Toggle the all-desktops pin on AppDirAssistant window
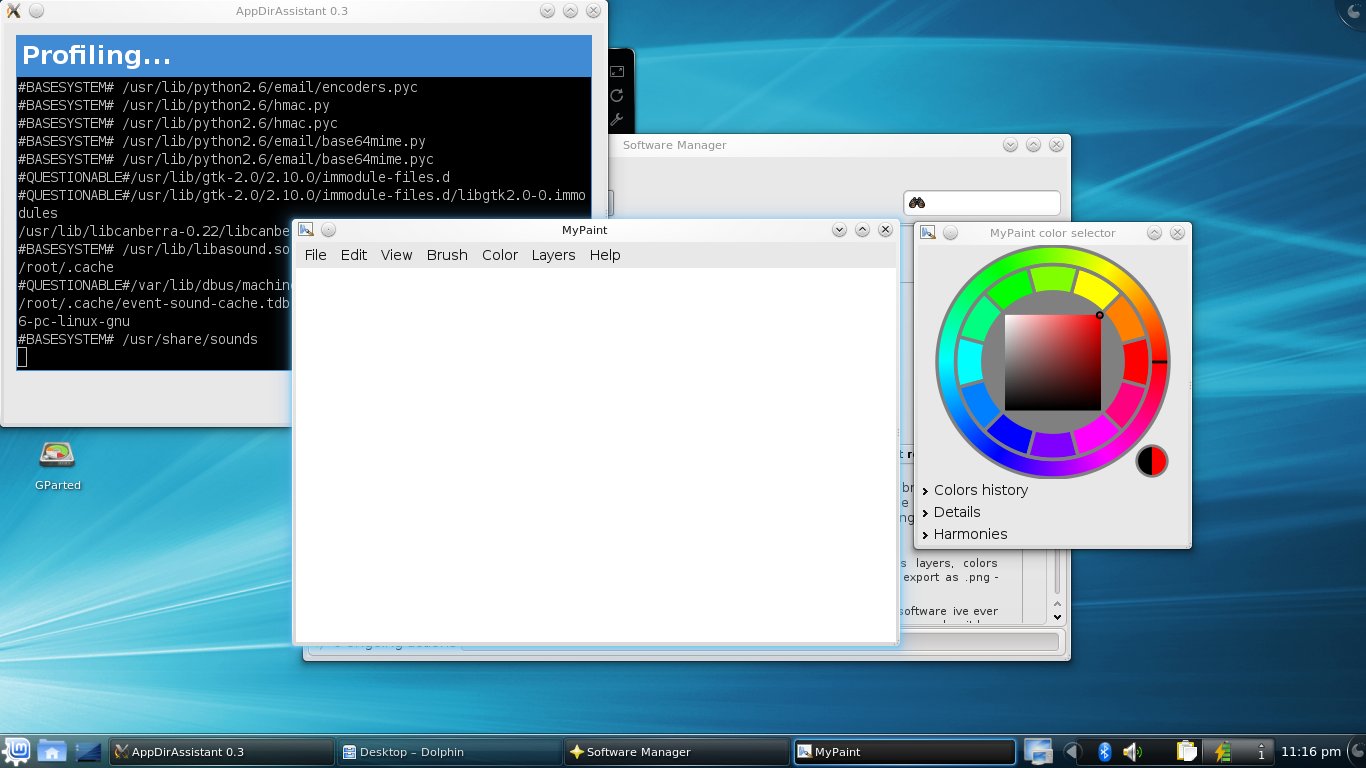The image size is (1366, 768). [36, 11]
